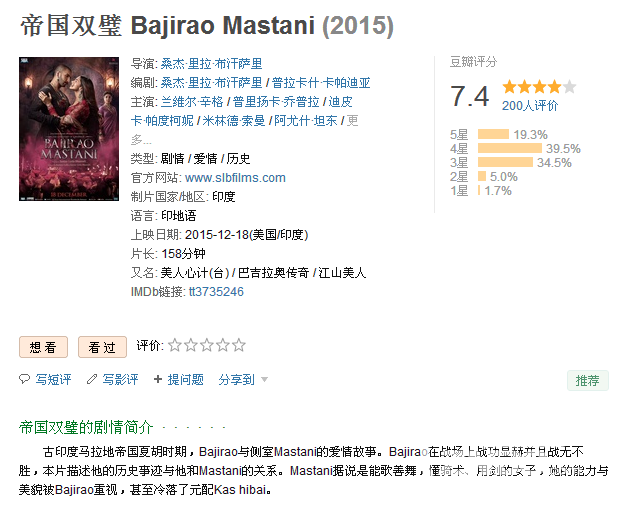Mark movie as 想看
The height and width of the screenshot is (516, 630).
43,347
